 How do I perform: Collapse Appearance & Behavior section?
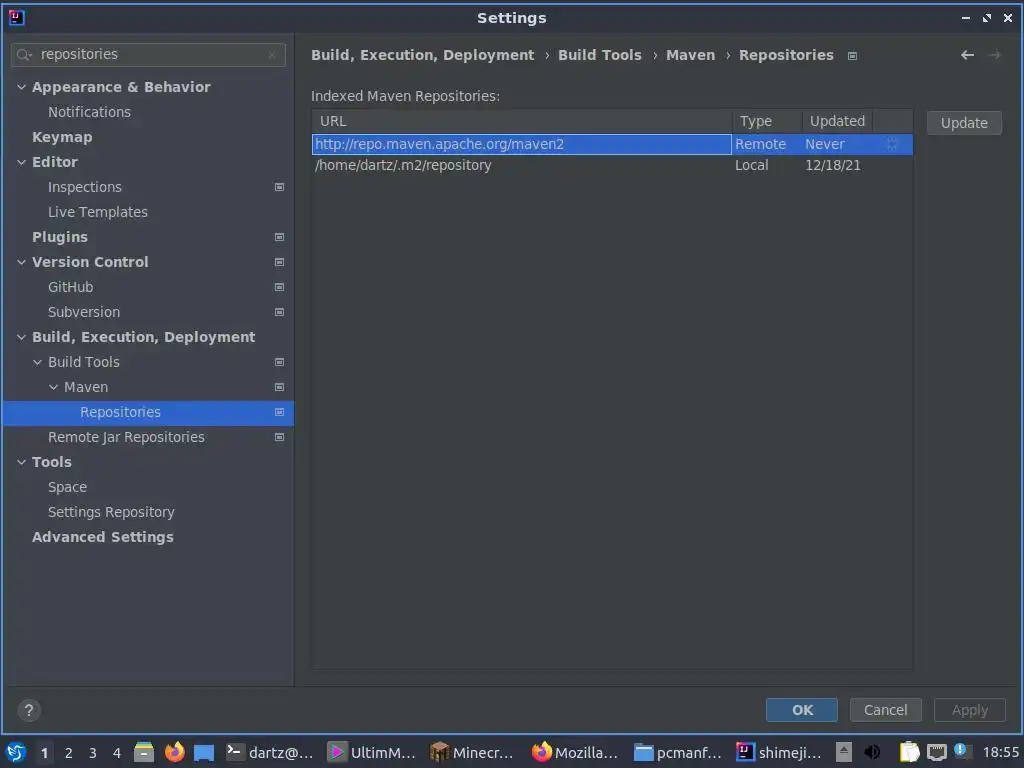click(22, 87)
